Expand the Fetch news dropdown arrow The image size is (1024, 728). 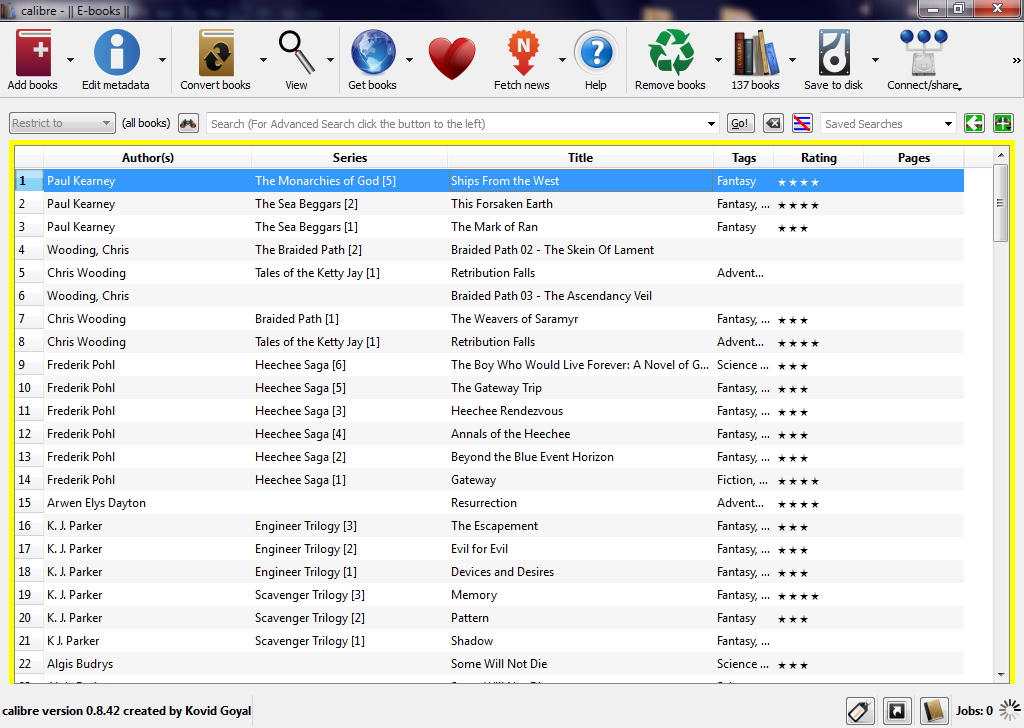point(562,60)
